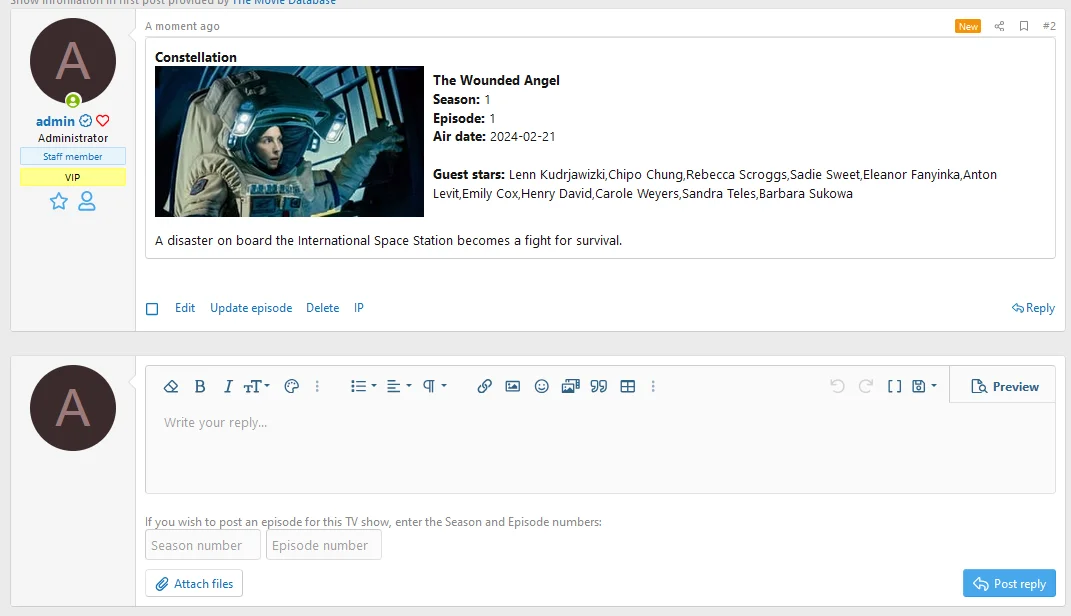1071x616 pixels.
Task: Click the eraser remove formatting icon
Action: click(x=171, y=387)
